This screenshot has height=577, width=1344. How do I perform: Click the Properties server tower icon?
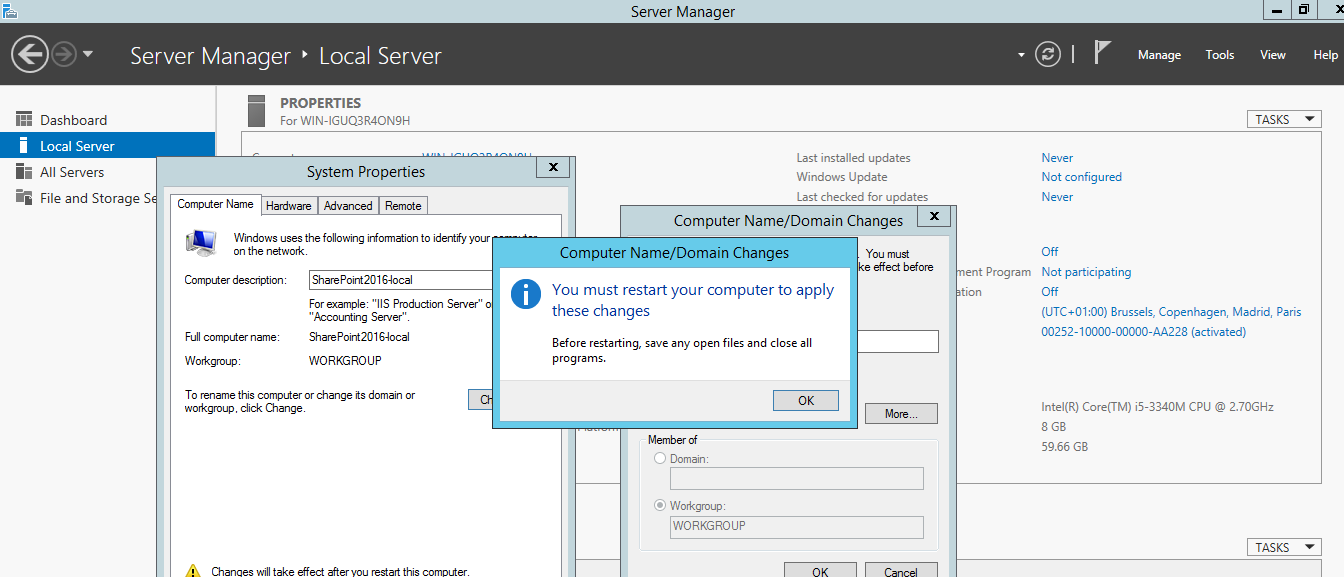(257, 110)
